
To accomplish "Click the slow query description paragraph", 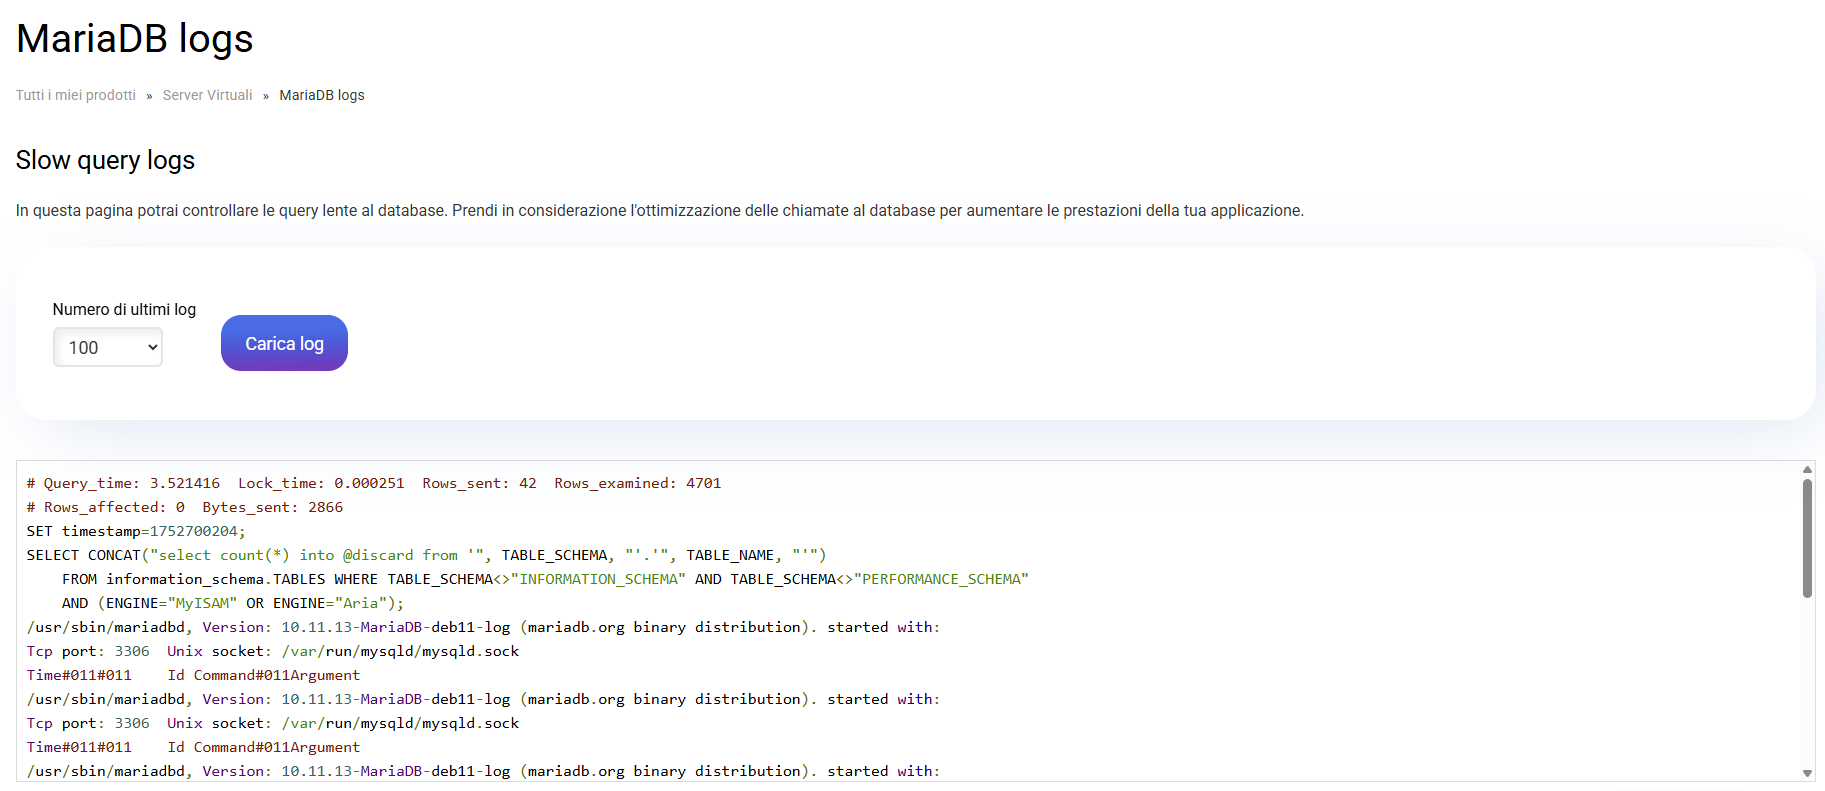I will point(659,211).
